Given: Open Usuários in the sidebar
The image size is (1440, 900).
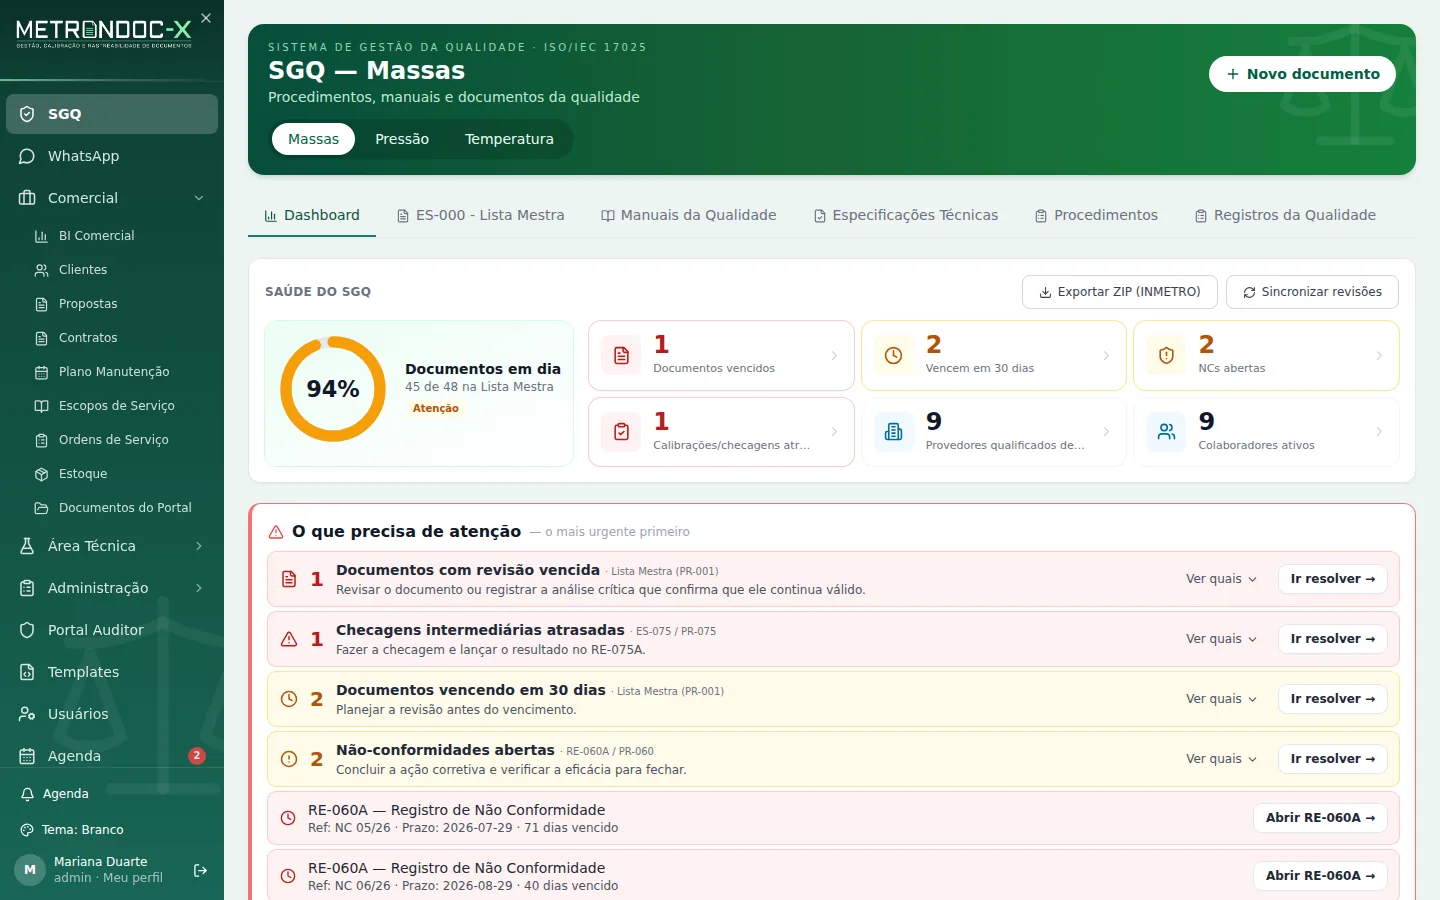Looking at the screenshot, I should tap(112, 714).
